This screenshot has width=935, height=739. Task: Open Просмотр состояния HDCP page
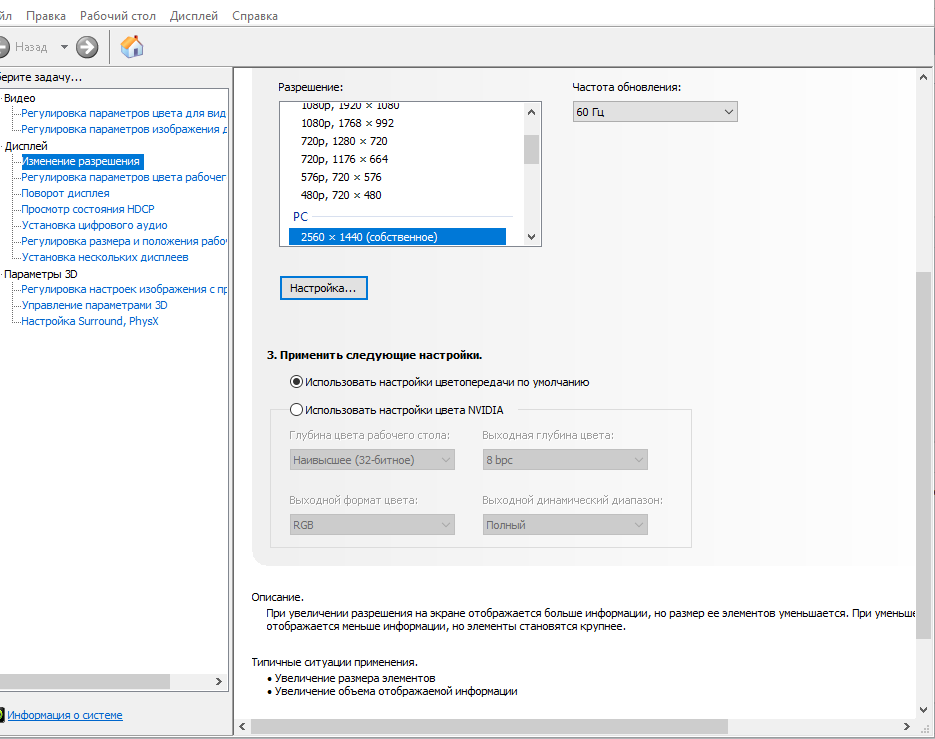click(x=88, y=209)
